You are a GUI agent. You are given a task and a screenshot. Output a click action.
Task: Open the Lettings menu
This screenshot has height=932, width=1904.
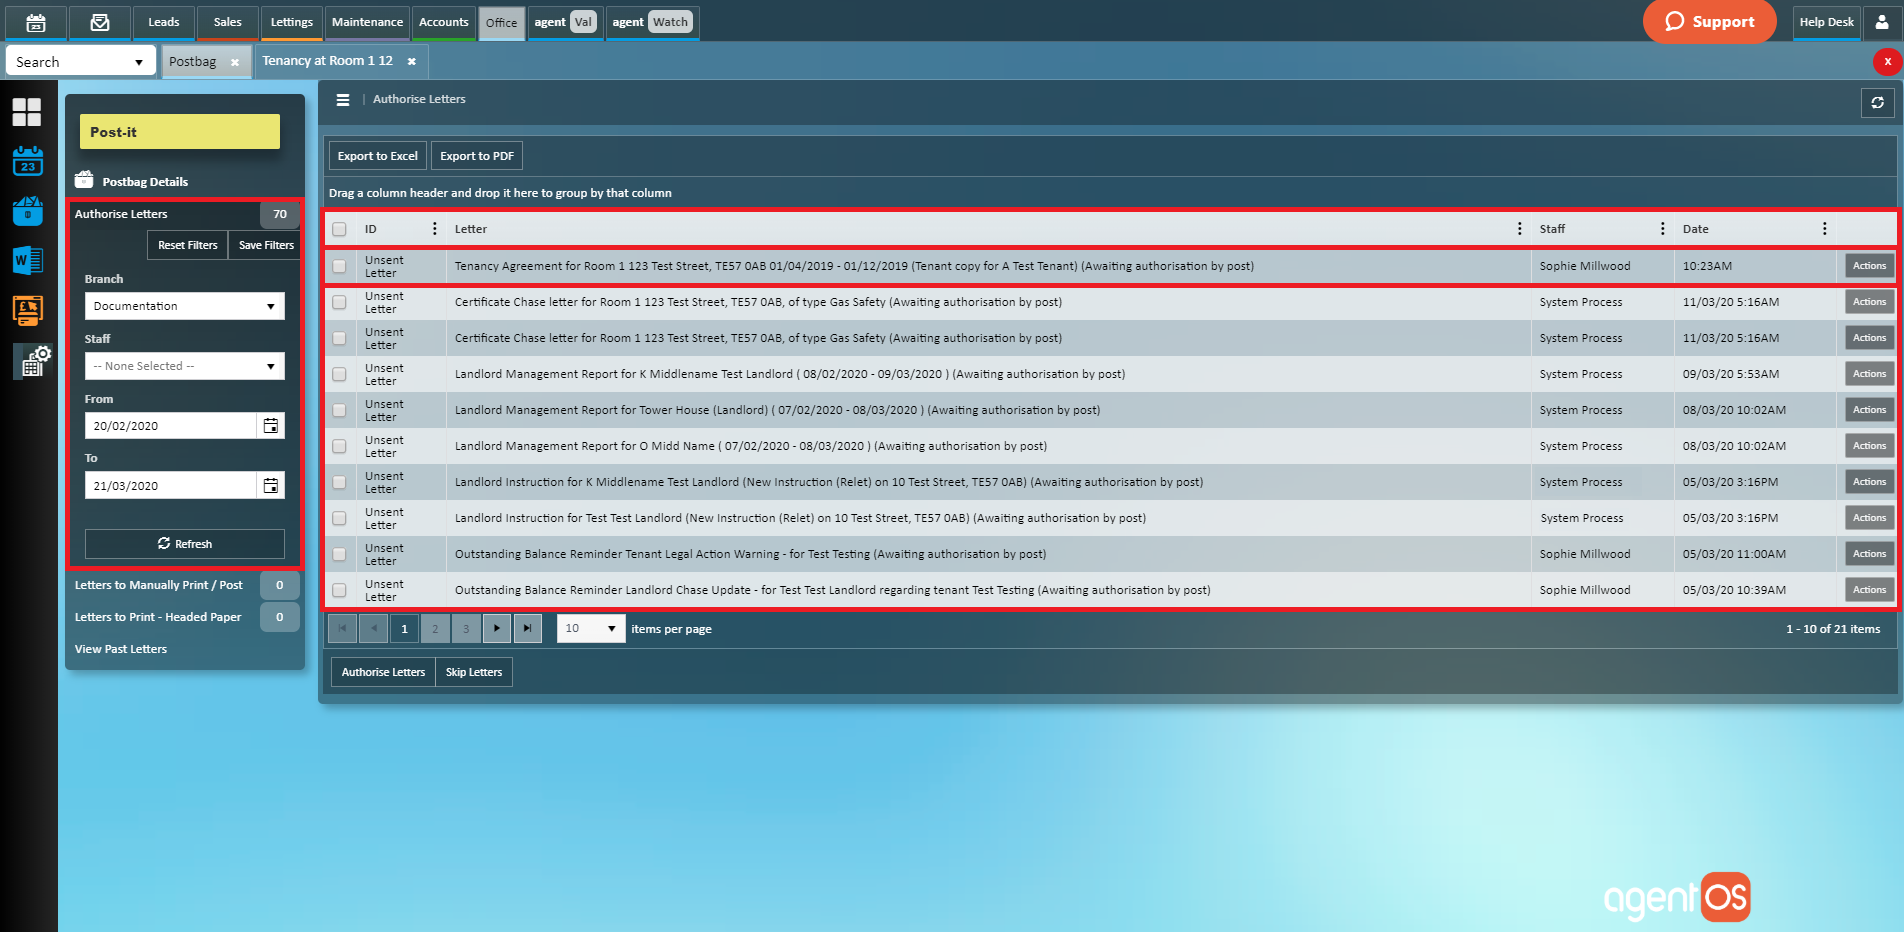coord(291,22)
